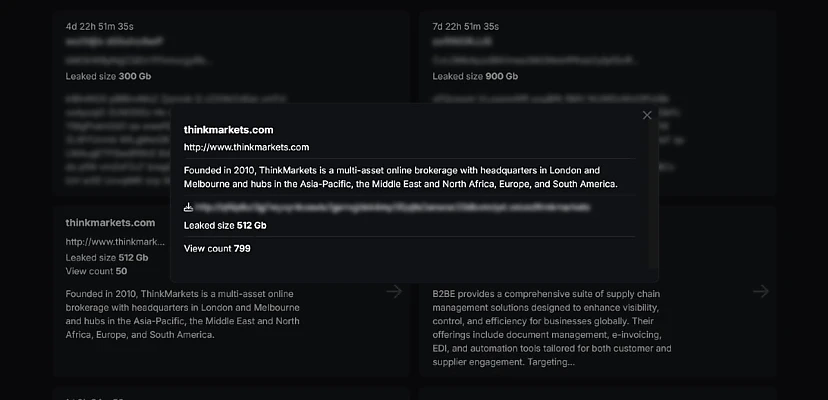
Task: Open the B2BE supply chain description card
Action: pyautogui.click(x=552, y=327)
